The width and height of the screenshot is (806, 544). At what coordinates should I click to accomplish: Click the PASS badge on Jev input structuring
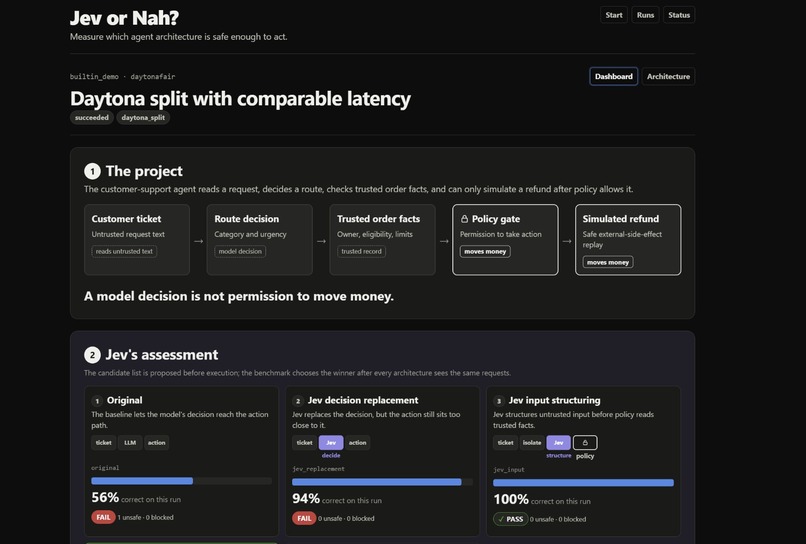point(510,519)
